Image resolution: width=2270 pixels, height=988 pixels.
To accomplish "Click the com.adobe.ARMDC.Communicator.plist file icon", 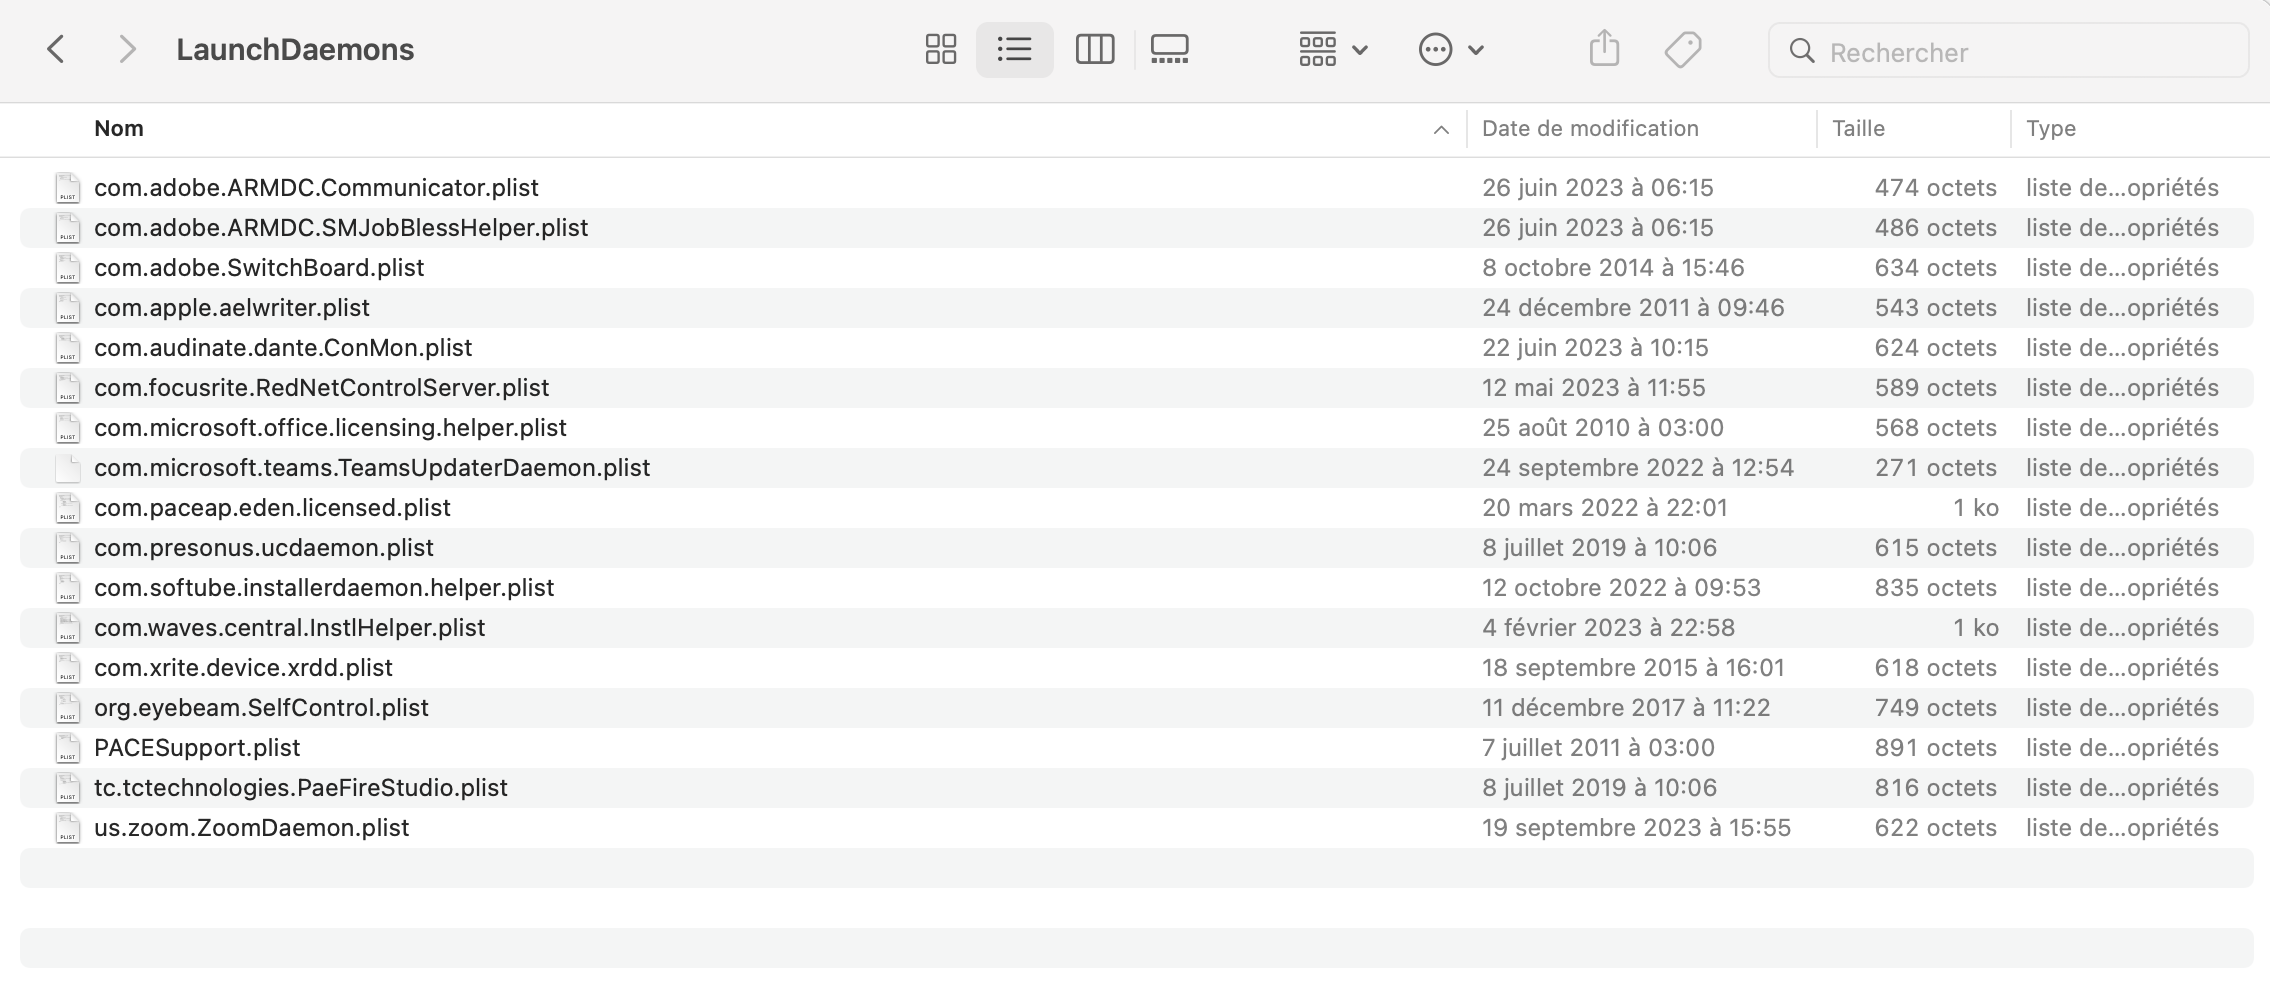I will pos(68,187).
